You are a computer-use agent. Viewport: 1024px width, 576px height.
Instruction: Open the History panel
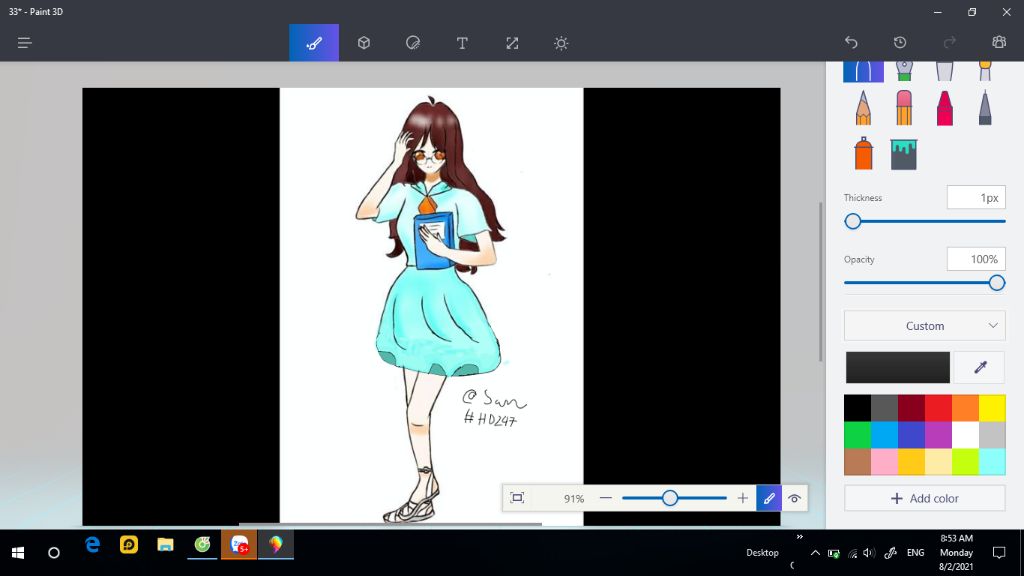[x=900, y=42]
